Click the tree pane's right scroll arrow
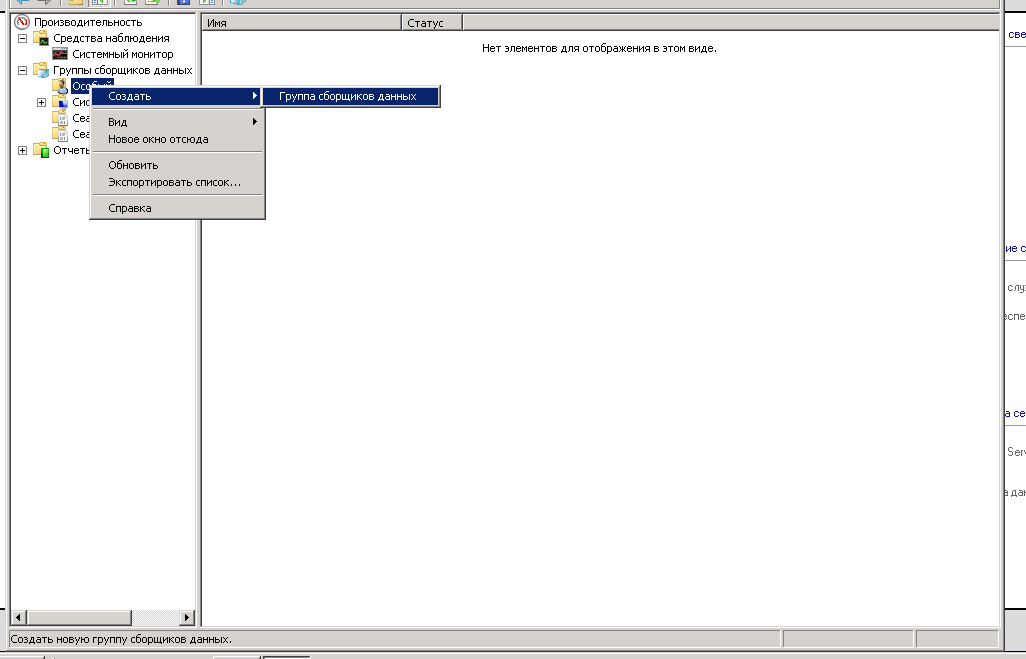The width and height of the screenshot is (1026, 659). (x=186, y=618)
